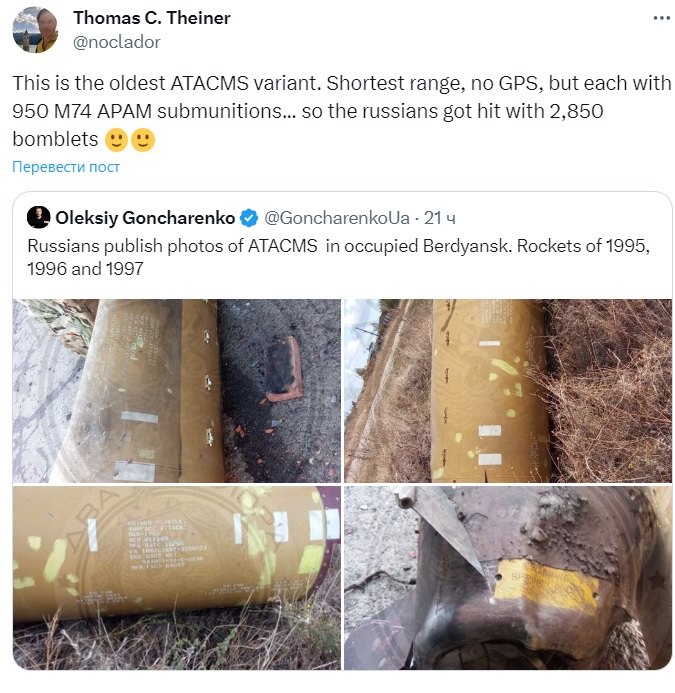
Task: Open top-left ATACMS rocket photo on asphalt
Action: click(177, 391)
